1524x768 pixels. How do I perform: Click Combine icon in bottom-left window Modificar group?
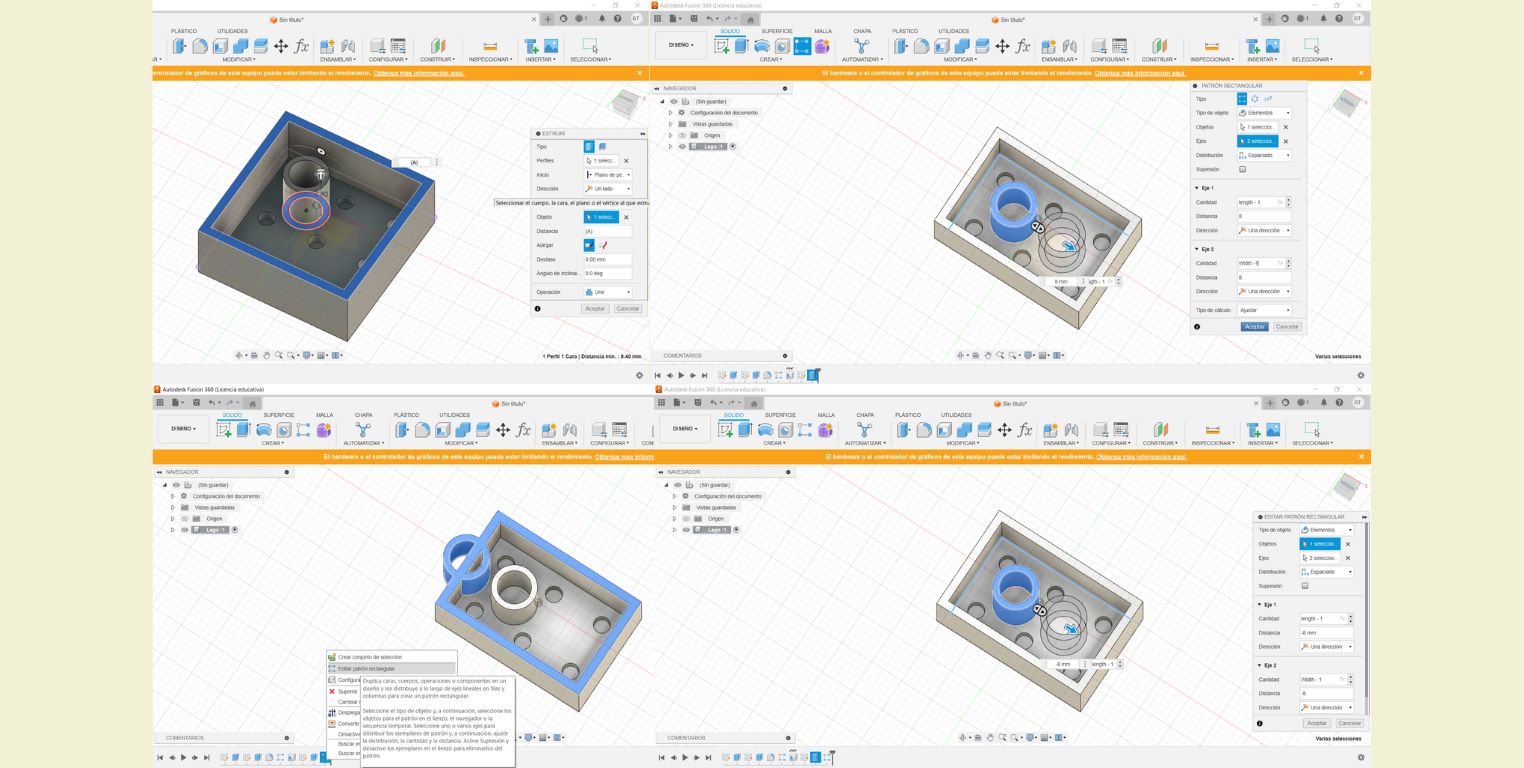click(462, 430)
